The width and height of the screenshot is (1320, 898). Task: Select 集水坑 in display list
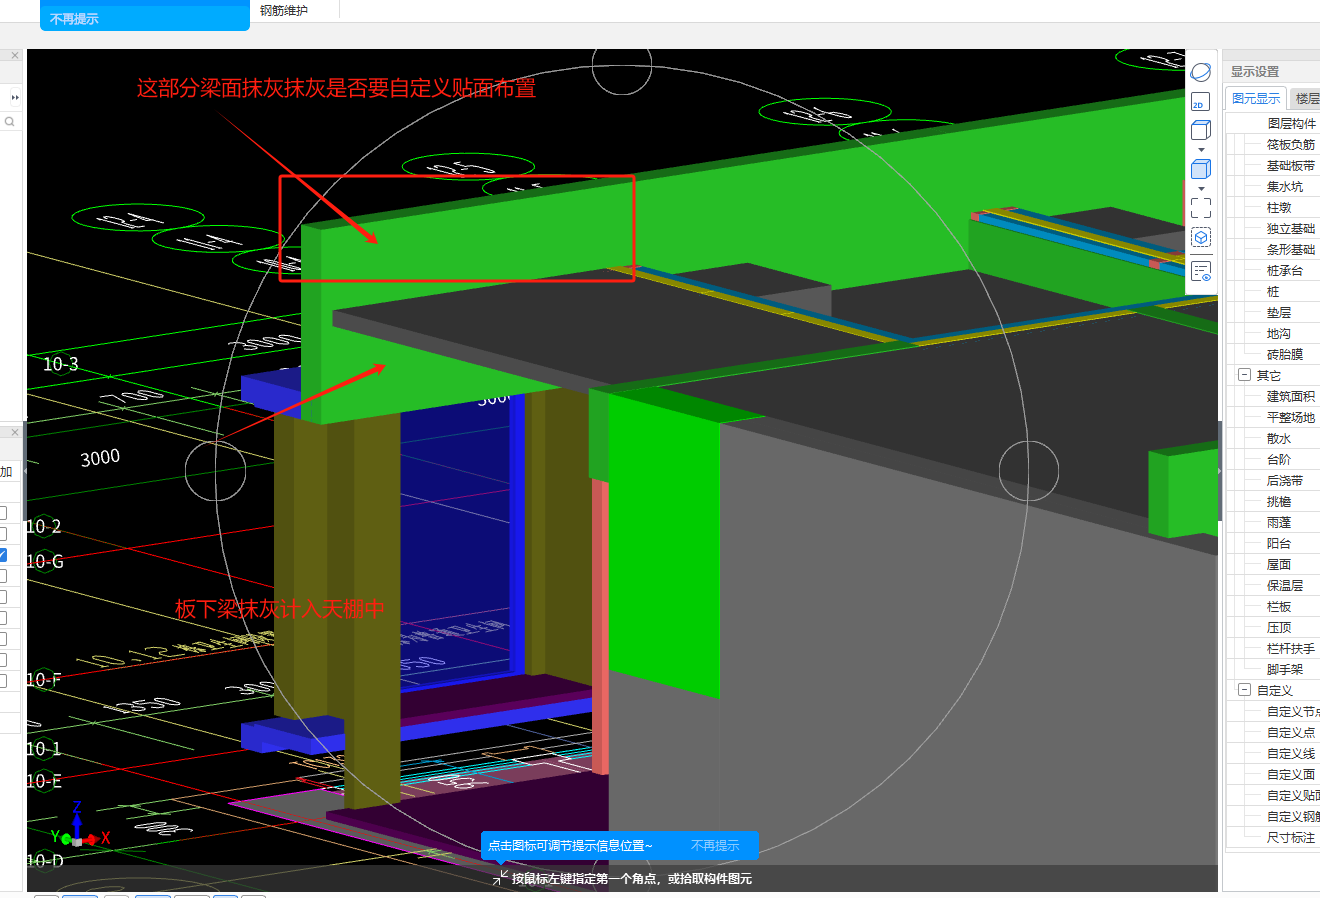click(1285, 186)
